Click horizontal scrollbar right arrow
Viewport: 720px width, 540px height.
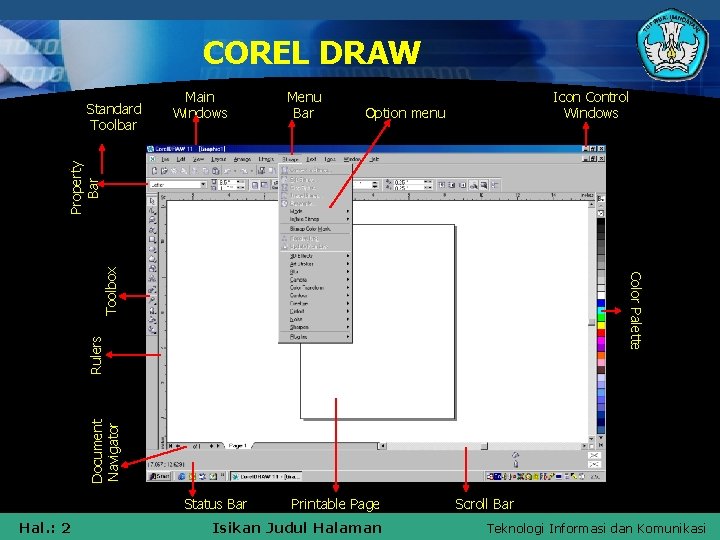pos(584,446)
